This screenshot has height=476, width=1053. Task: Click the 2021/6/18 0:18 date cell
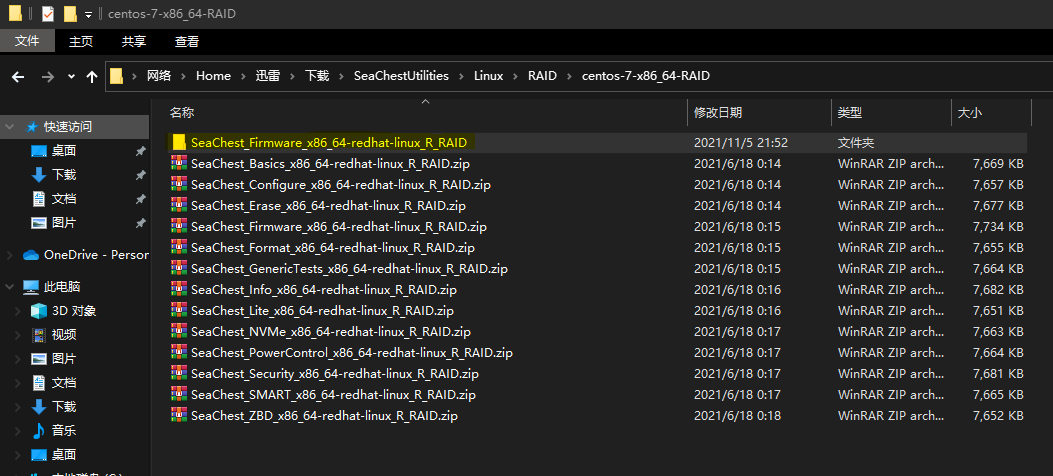point(737,416)
